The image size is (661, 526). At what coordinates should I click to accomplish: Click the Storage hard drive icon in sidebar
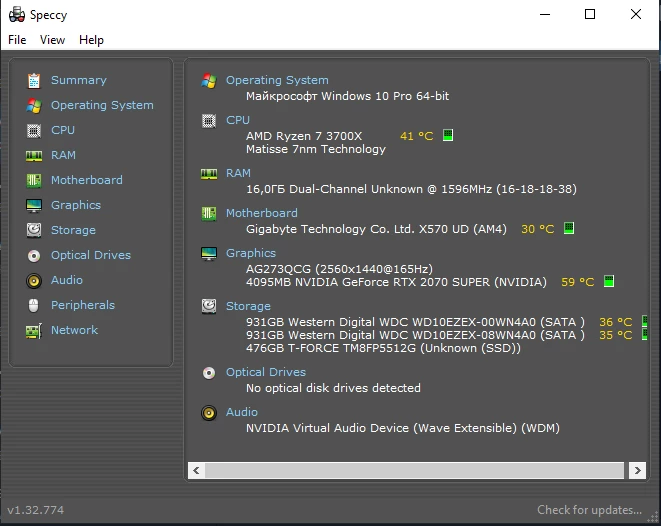pyautogui.click(x=34, y=231)
